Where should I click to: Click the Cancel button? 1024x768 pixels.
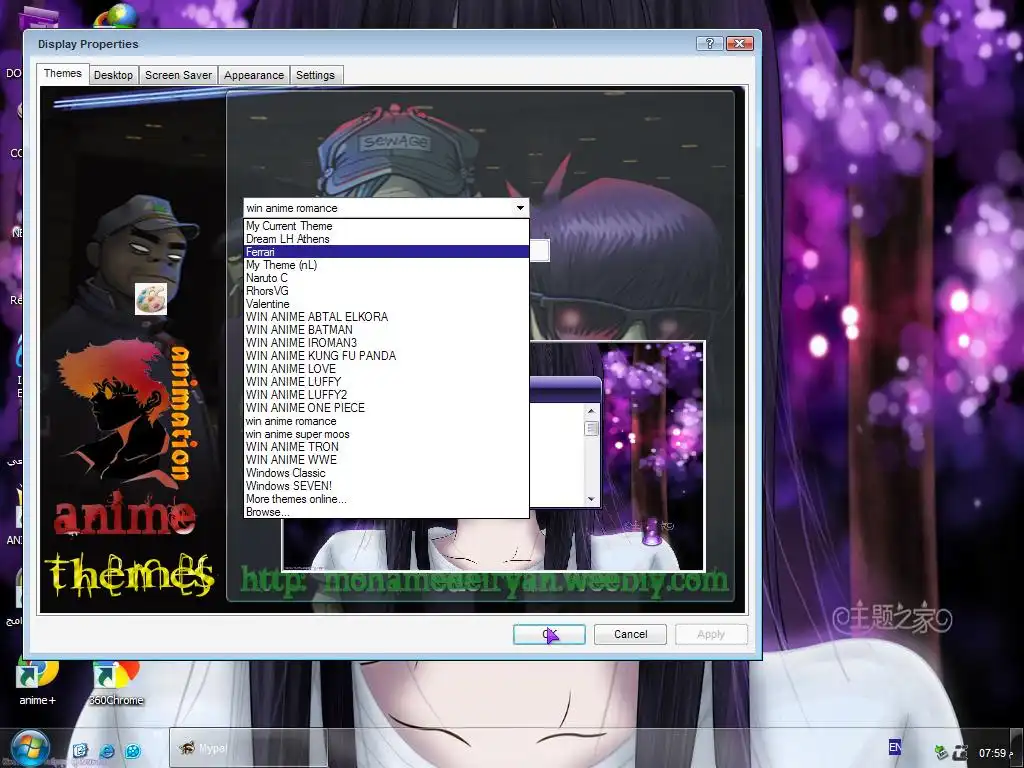(630, 634)
